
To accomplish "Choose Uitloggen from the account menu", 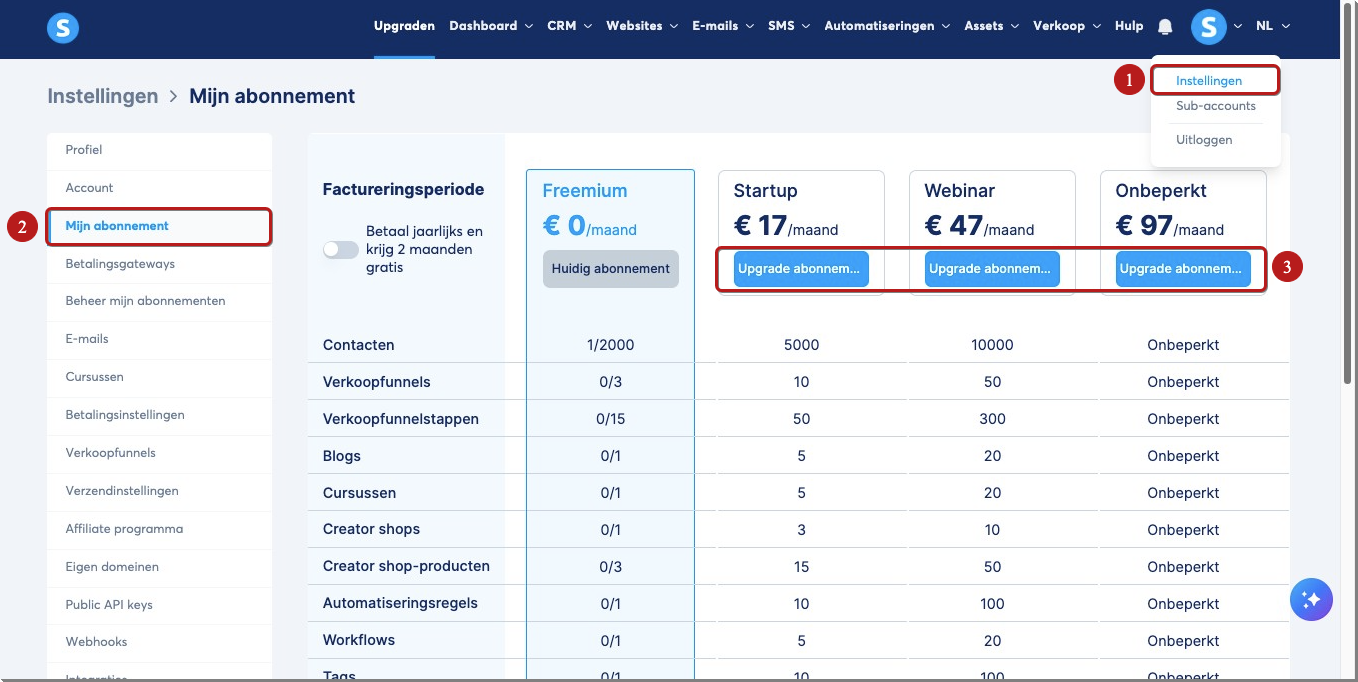I will coord(1204,140).
